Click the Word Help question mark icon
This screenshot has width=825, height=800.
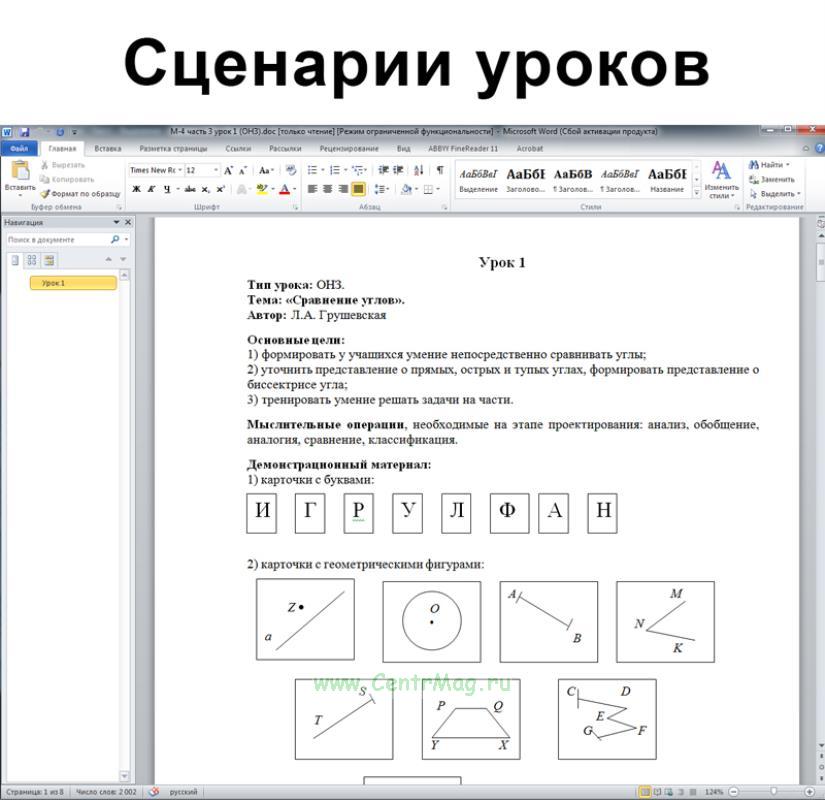819,149
